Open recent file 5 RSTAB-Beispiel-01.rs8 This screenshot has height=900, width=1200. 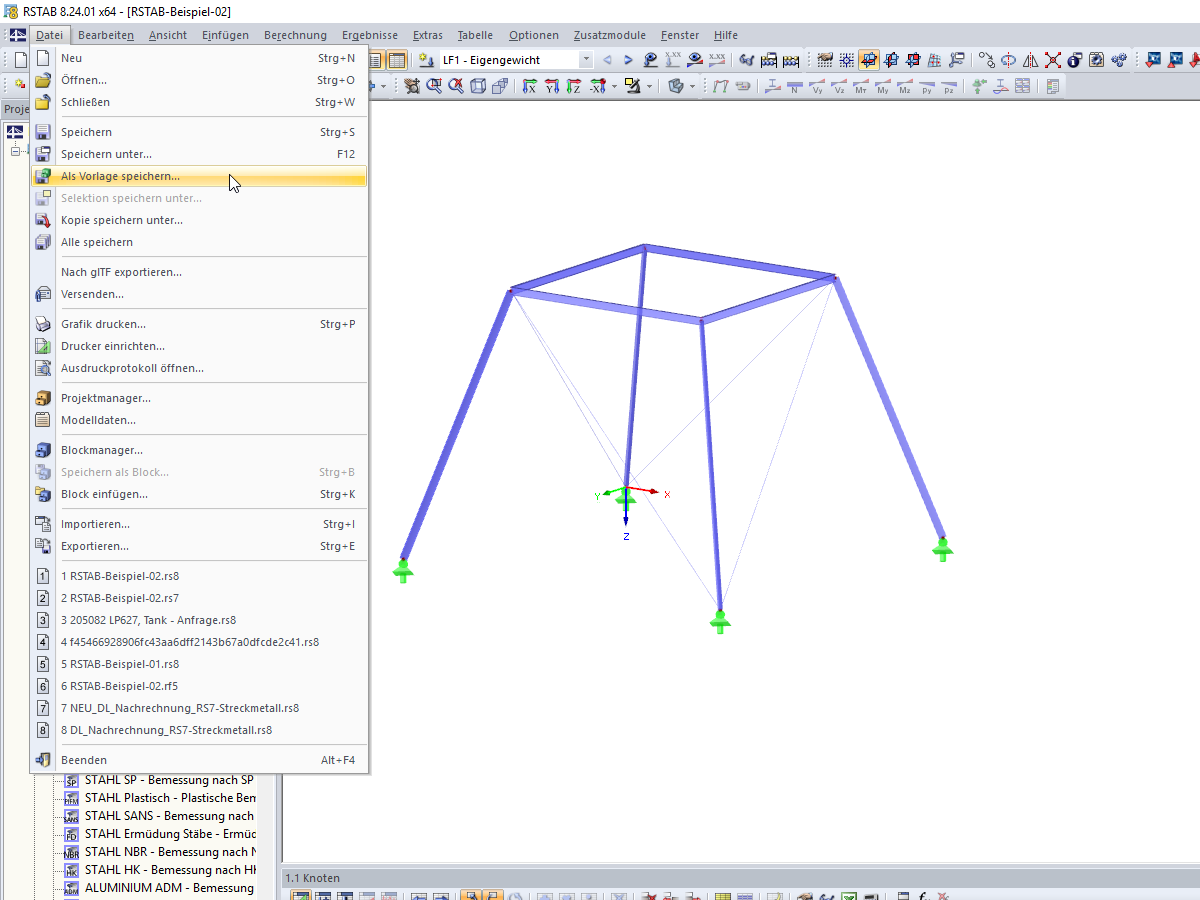pyautogui.click(x=200, y=664)
